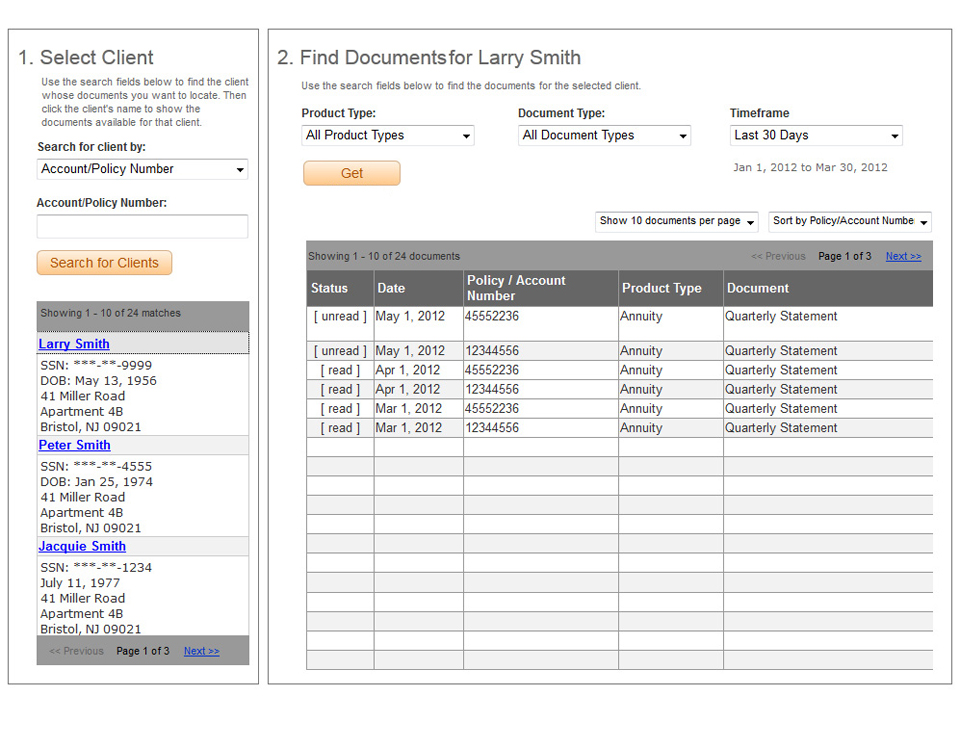The height and width of the screenshot is (742, 960).
Task: Click the Get button
Action: point(352,173)
